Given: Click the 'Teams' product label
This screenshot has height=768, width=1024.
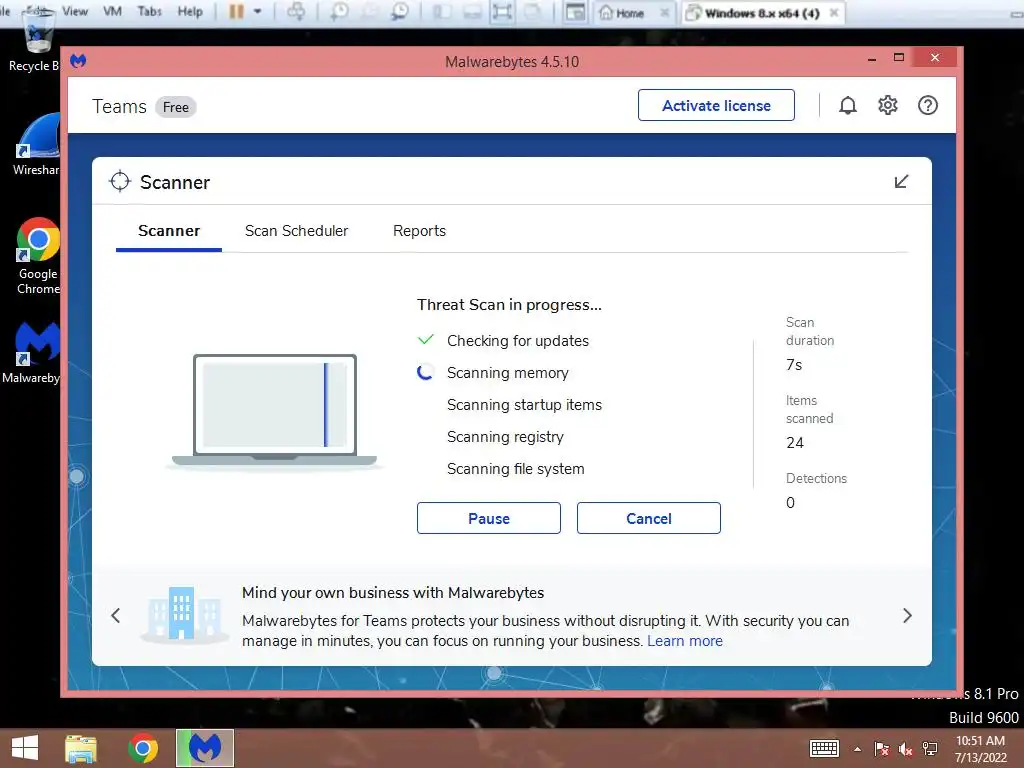Looking at the screenshot, I should coord(119,106).
